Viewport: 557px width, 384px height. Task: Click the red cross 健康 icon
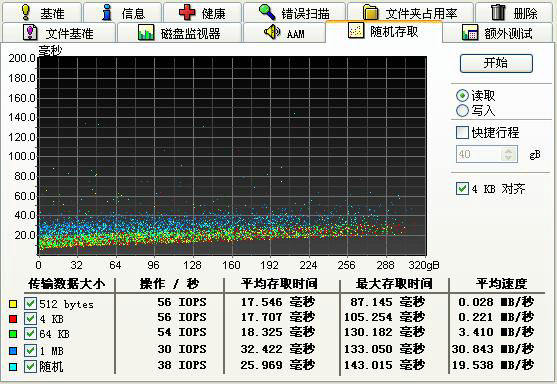click(x=187, y=12)
